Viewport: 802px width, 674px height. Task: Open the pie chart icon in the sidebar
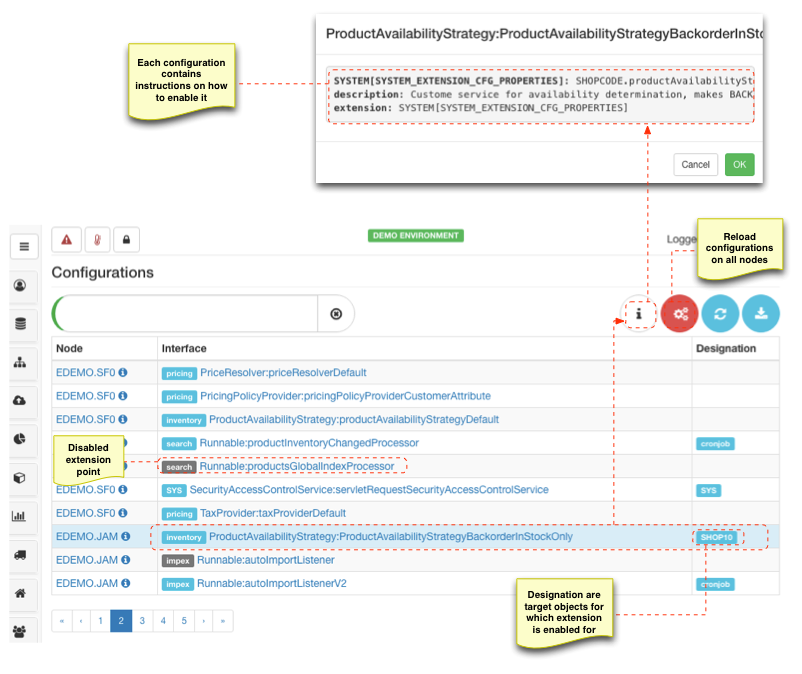point(20,439)
